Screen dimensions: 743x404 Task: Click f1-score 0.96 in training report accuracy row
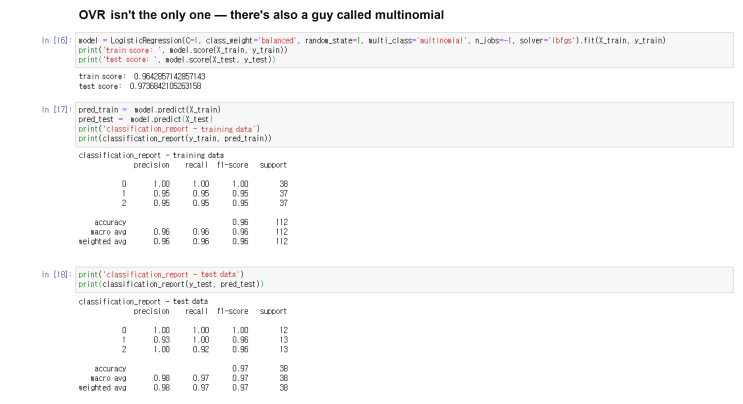240,223
